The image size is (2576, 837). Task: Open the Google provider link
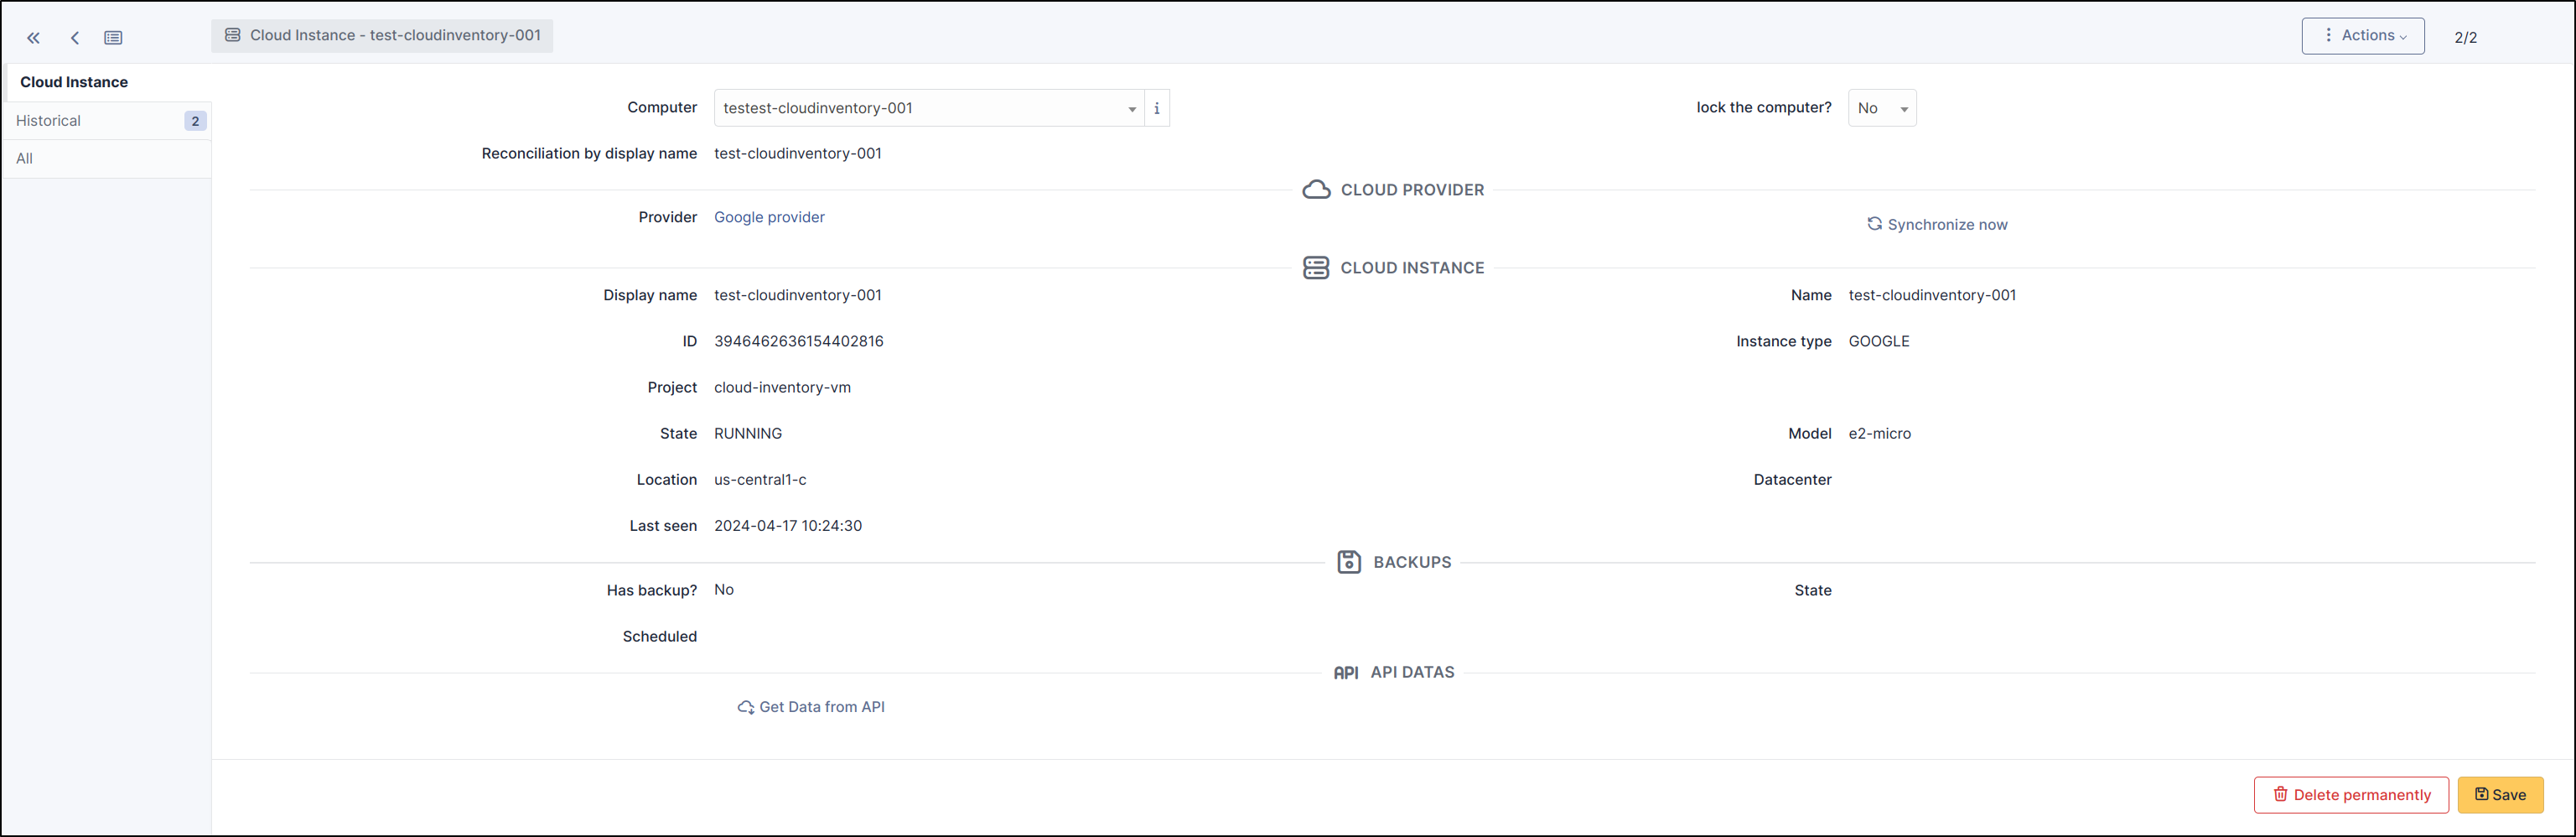(x=769, y=217)
